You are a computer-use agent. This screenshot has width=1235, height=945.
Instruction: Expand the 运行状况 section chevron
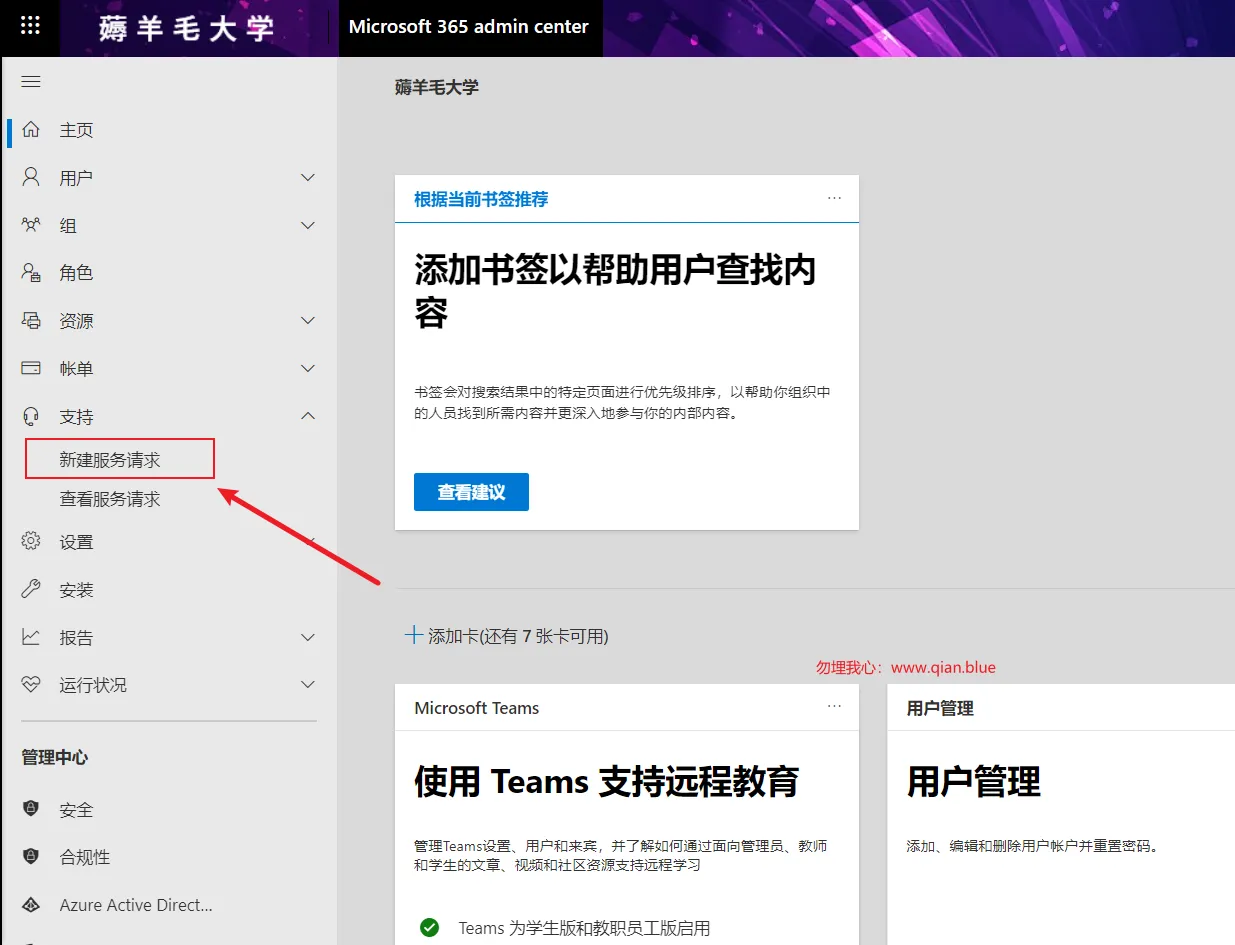tap(308, 685)
